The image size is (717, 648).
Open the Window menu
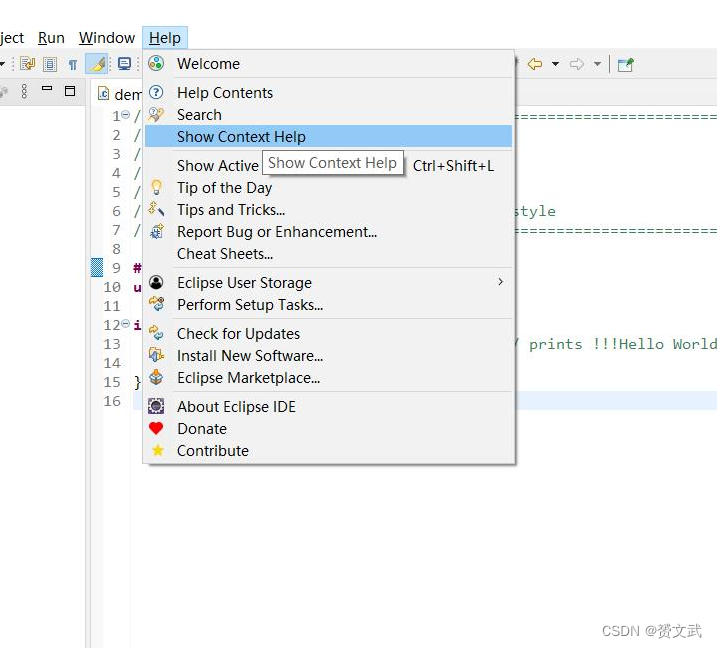pos(107,37)
